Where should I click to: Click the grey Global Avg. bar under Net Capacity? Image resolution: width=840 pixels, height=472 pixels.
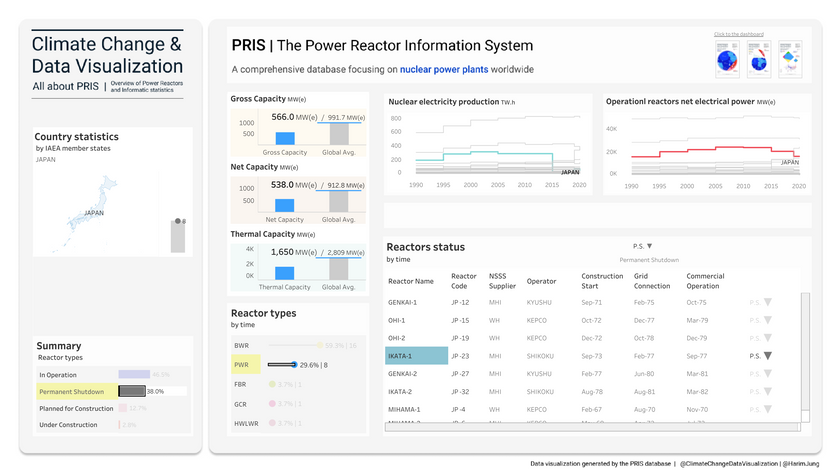click(x=339, y=201)
